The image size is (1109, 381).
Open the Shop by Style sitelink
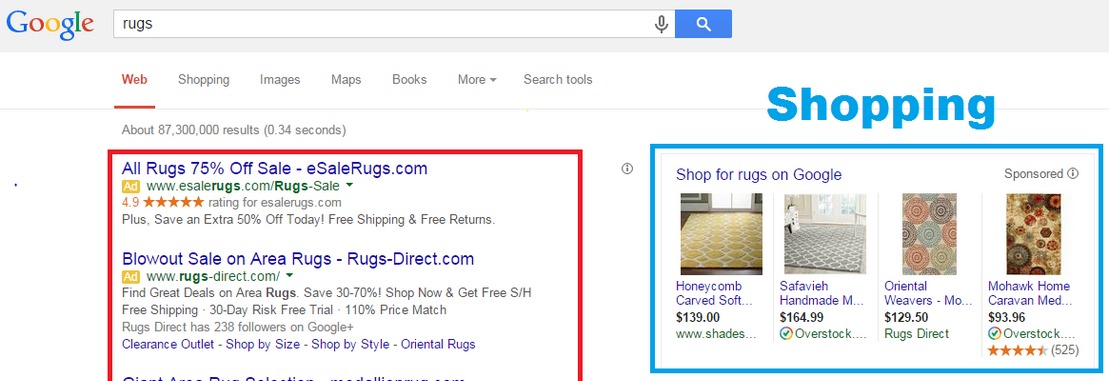tap(351, 345)
